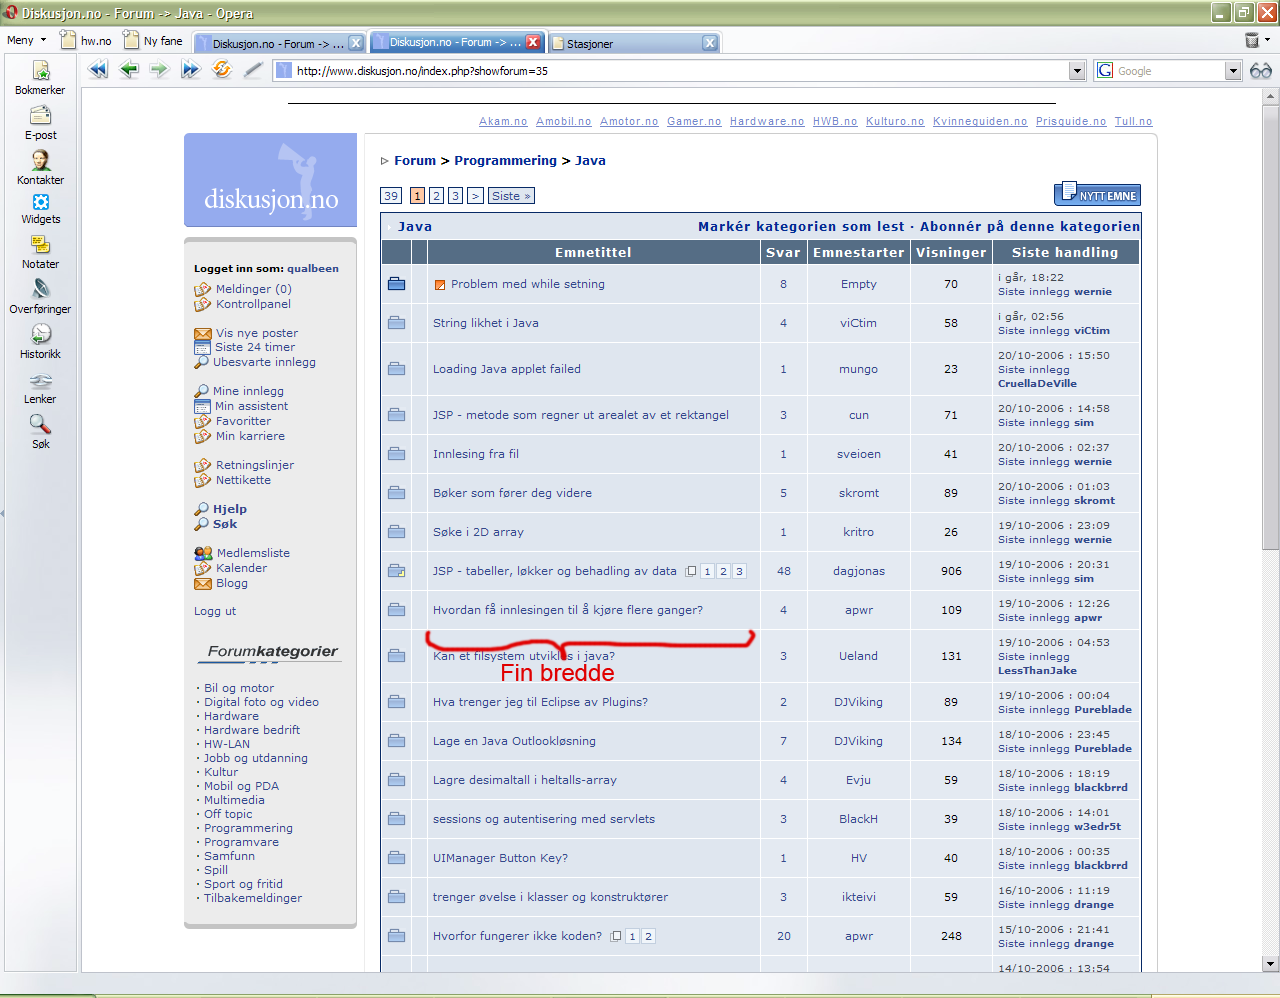Open user profile 'dagjonas'

point(858,571)
